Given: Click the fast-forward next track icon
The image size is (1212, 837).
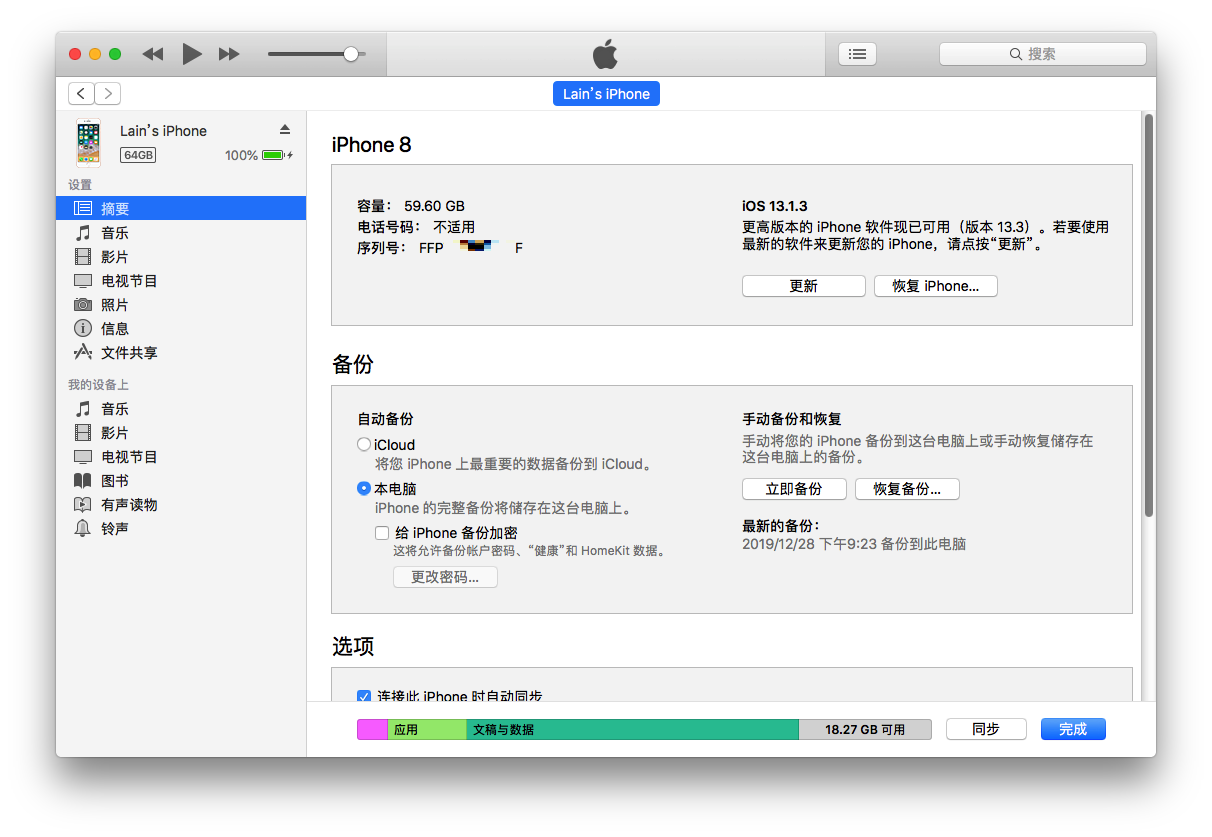Looking at the screenshot, I should [x=229, y=54].
